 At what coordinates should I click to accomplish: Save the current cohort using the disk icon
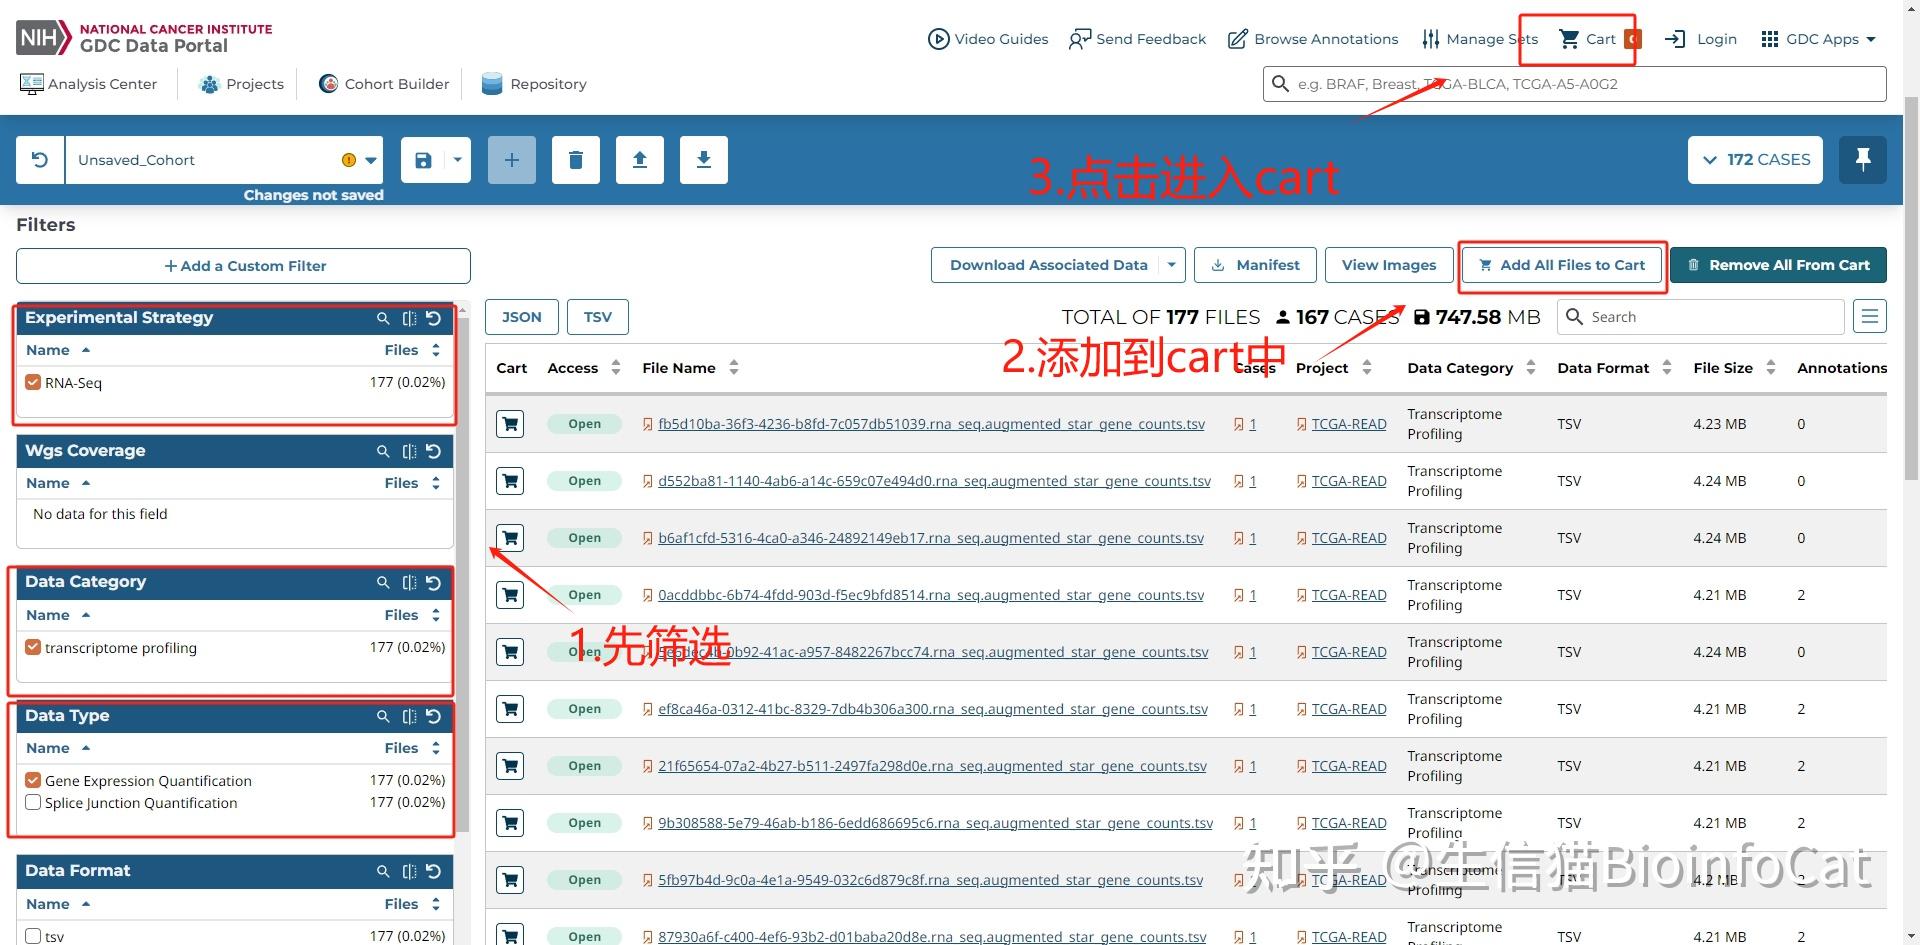[421, 159]
